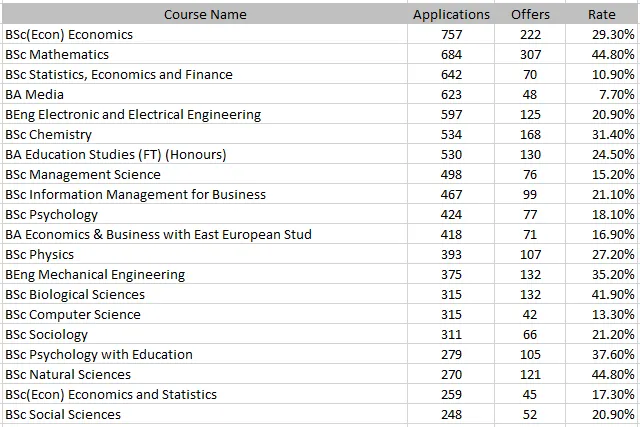Select the Applications column header
Image resolution: width=640 pixels, height=427 pixels.
(x=451, y=14)
